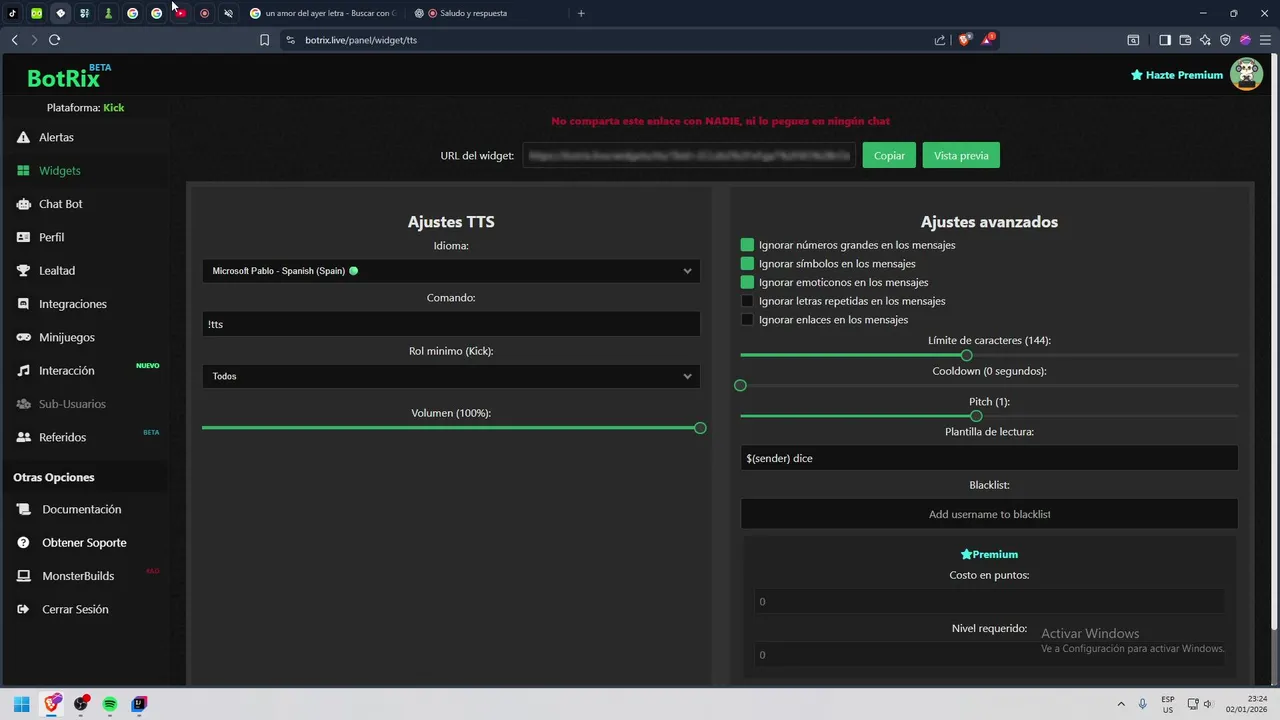
Task: Switch to the TikTok pinned tab
Action: pyautogui.click(x=12, y=13)
